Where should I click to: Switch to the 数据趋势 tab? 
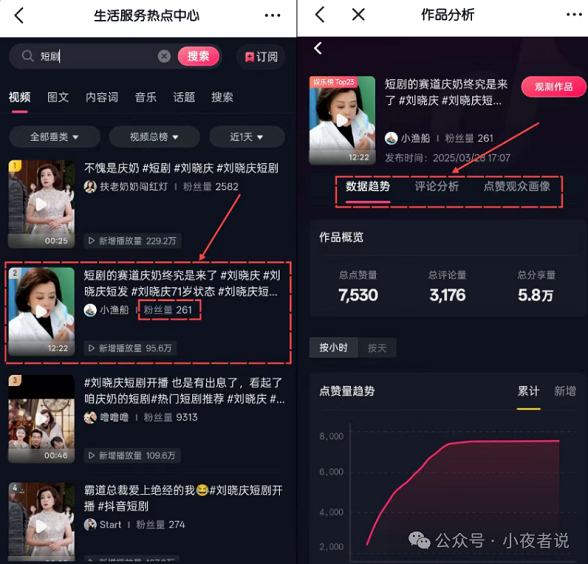click(368, 186)
